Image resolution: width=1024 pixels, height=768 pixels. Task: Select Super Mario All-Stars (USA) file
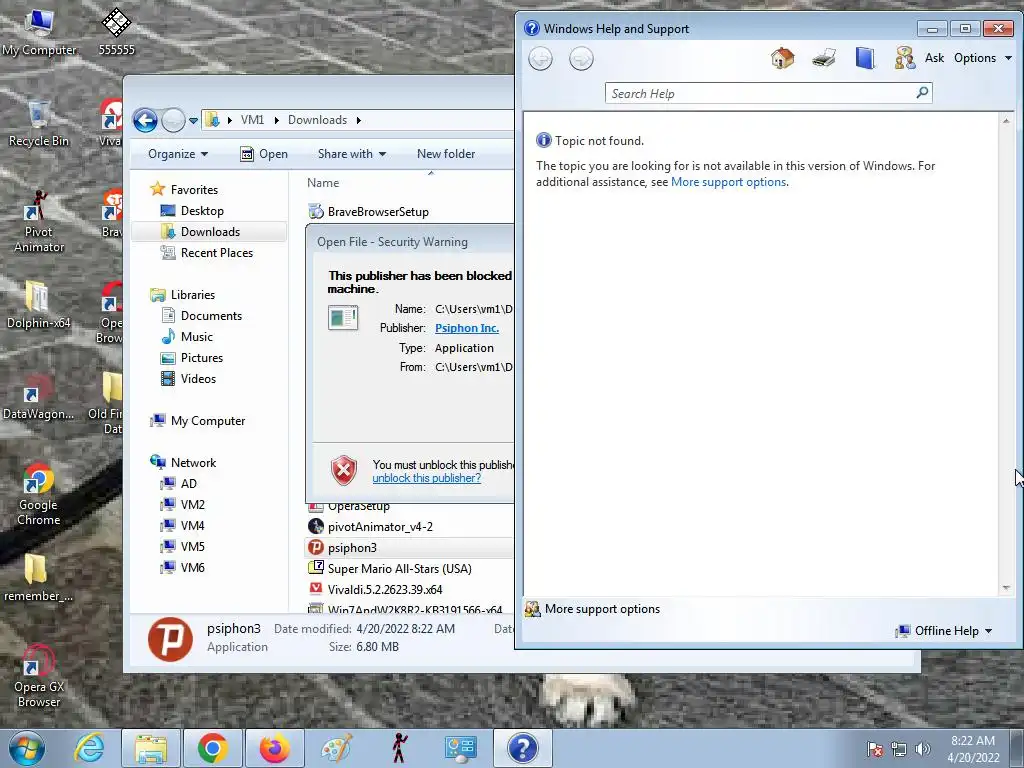pyautogui.click(x=399, y=568)
